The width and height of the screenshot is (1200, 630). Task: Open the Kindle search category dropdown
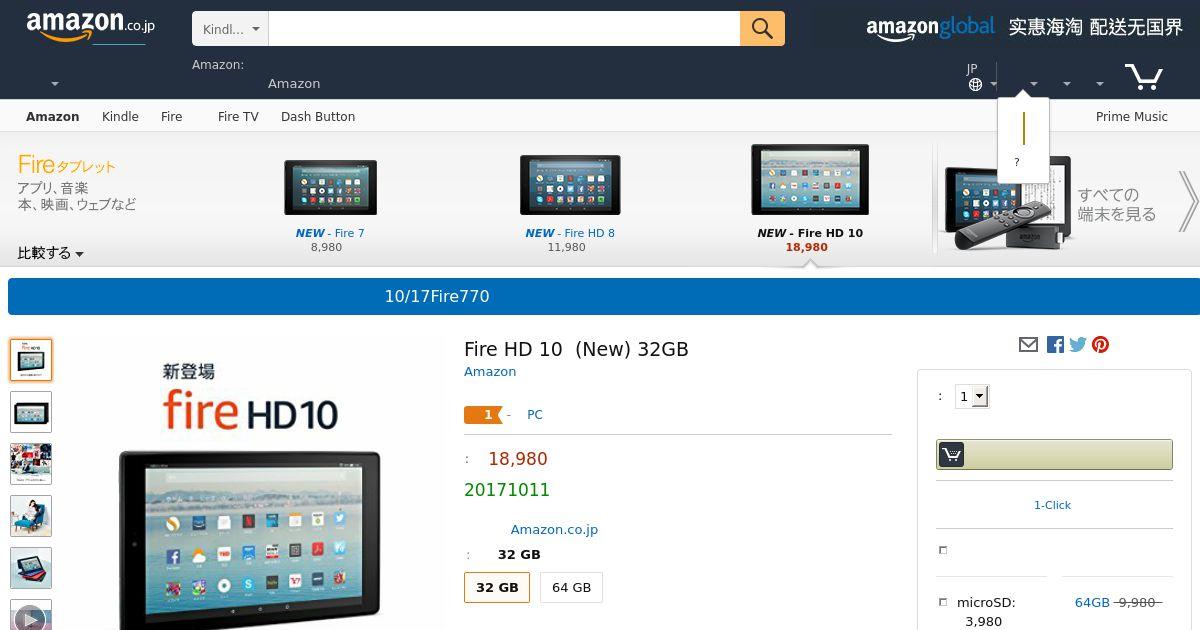tap(230, 29)
